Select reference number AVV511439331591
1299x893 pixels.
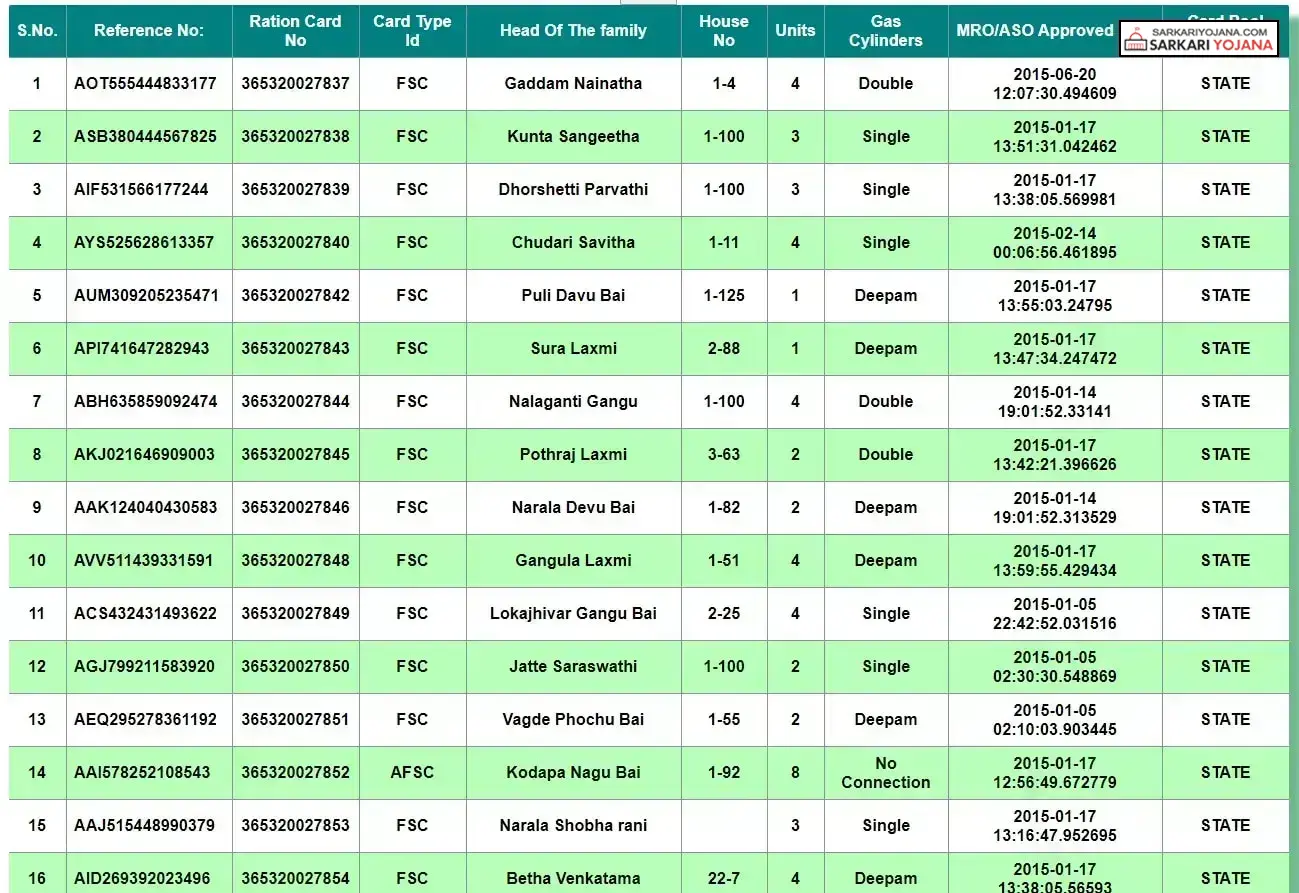[x=144, y=561]
